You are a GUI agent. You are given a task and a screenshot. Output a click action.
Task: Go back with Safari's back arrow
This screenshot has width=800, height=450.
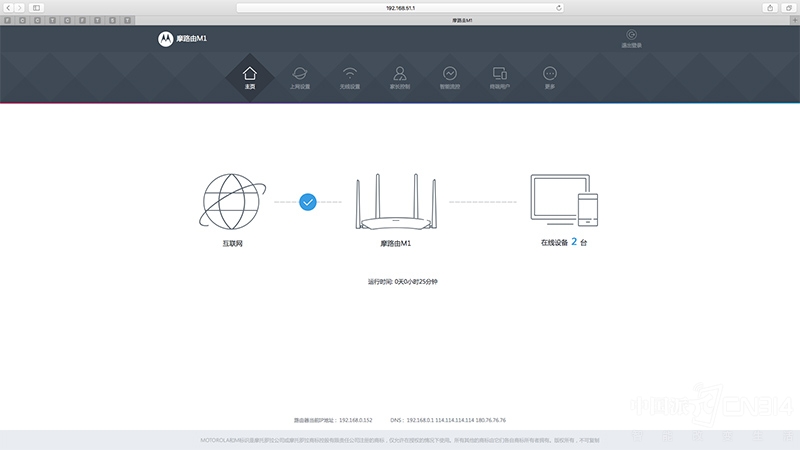(8, 8)
